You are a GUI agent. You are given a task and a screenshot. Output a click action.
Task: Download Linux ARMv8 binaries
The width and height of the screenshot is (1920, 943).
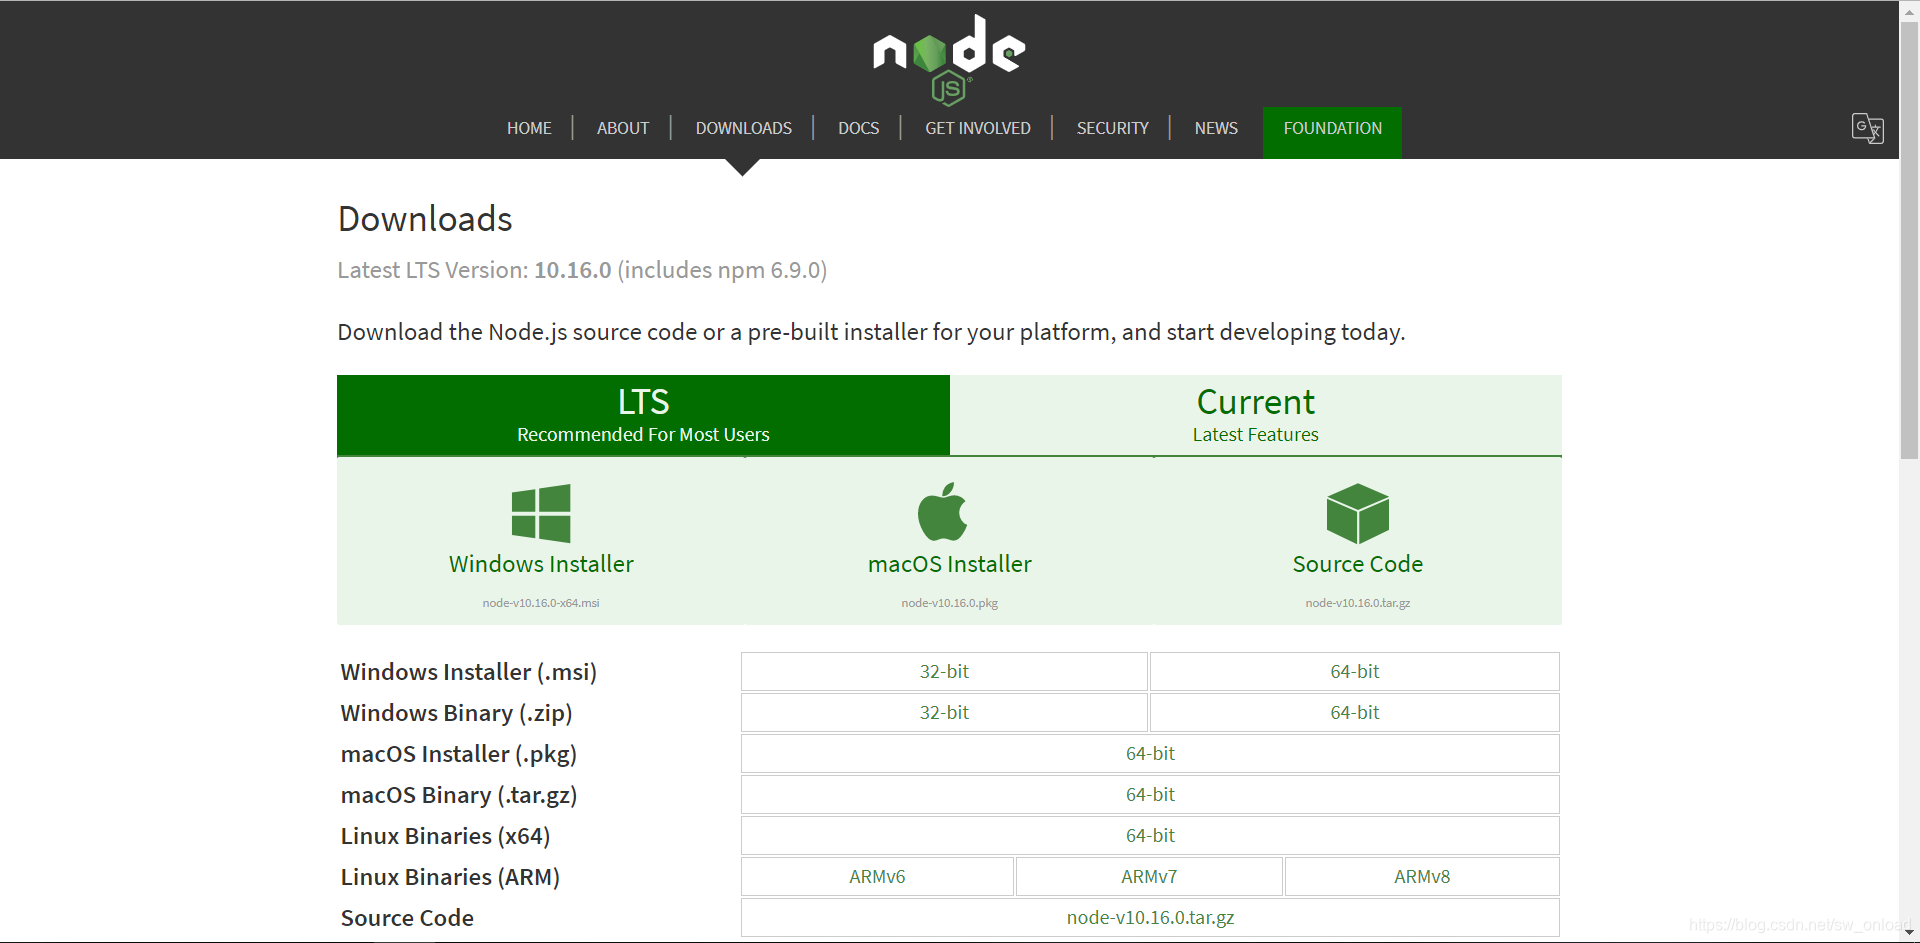1422,876
